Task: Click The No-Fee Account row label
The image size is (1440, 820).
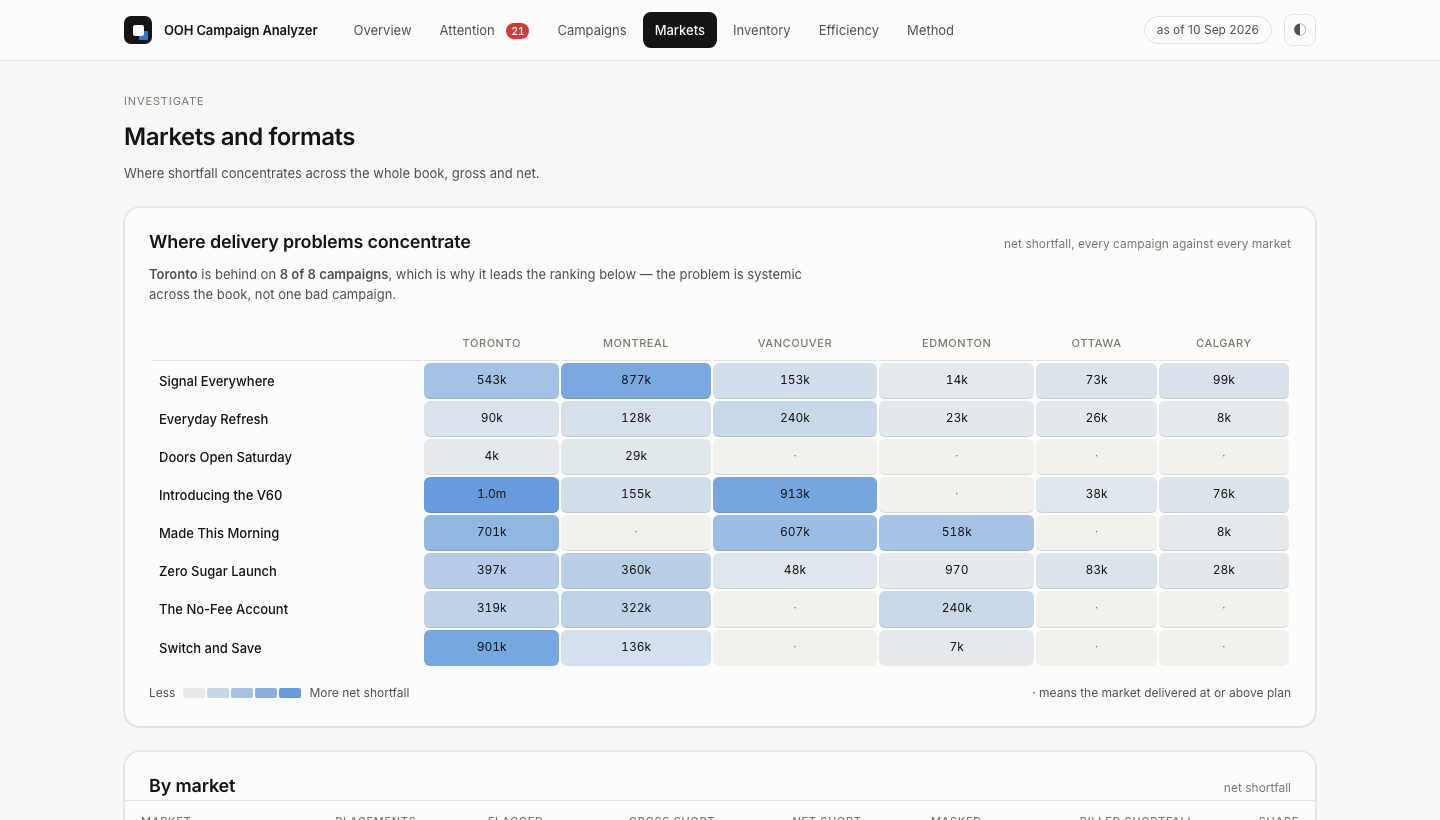Action: pos(224,609)
